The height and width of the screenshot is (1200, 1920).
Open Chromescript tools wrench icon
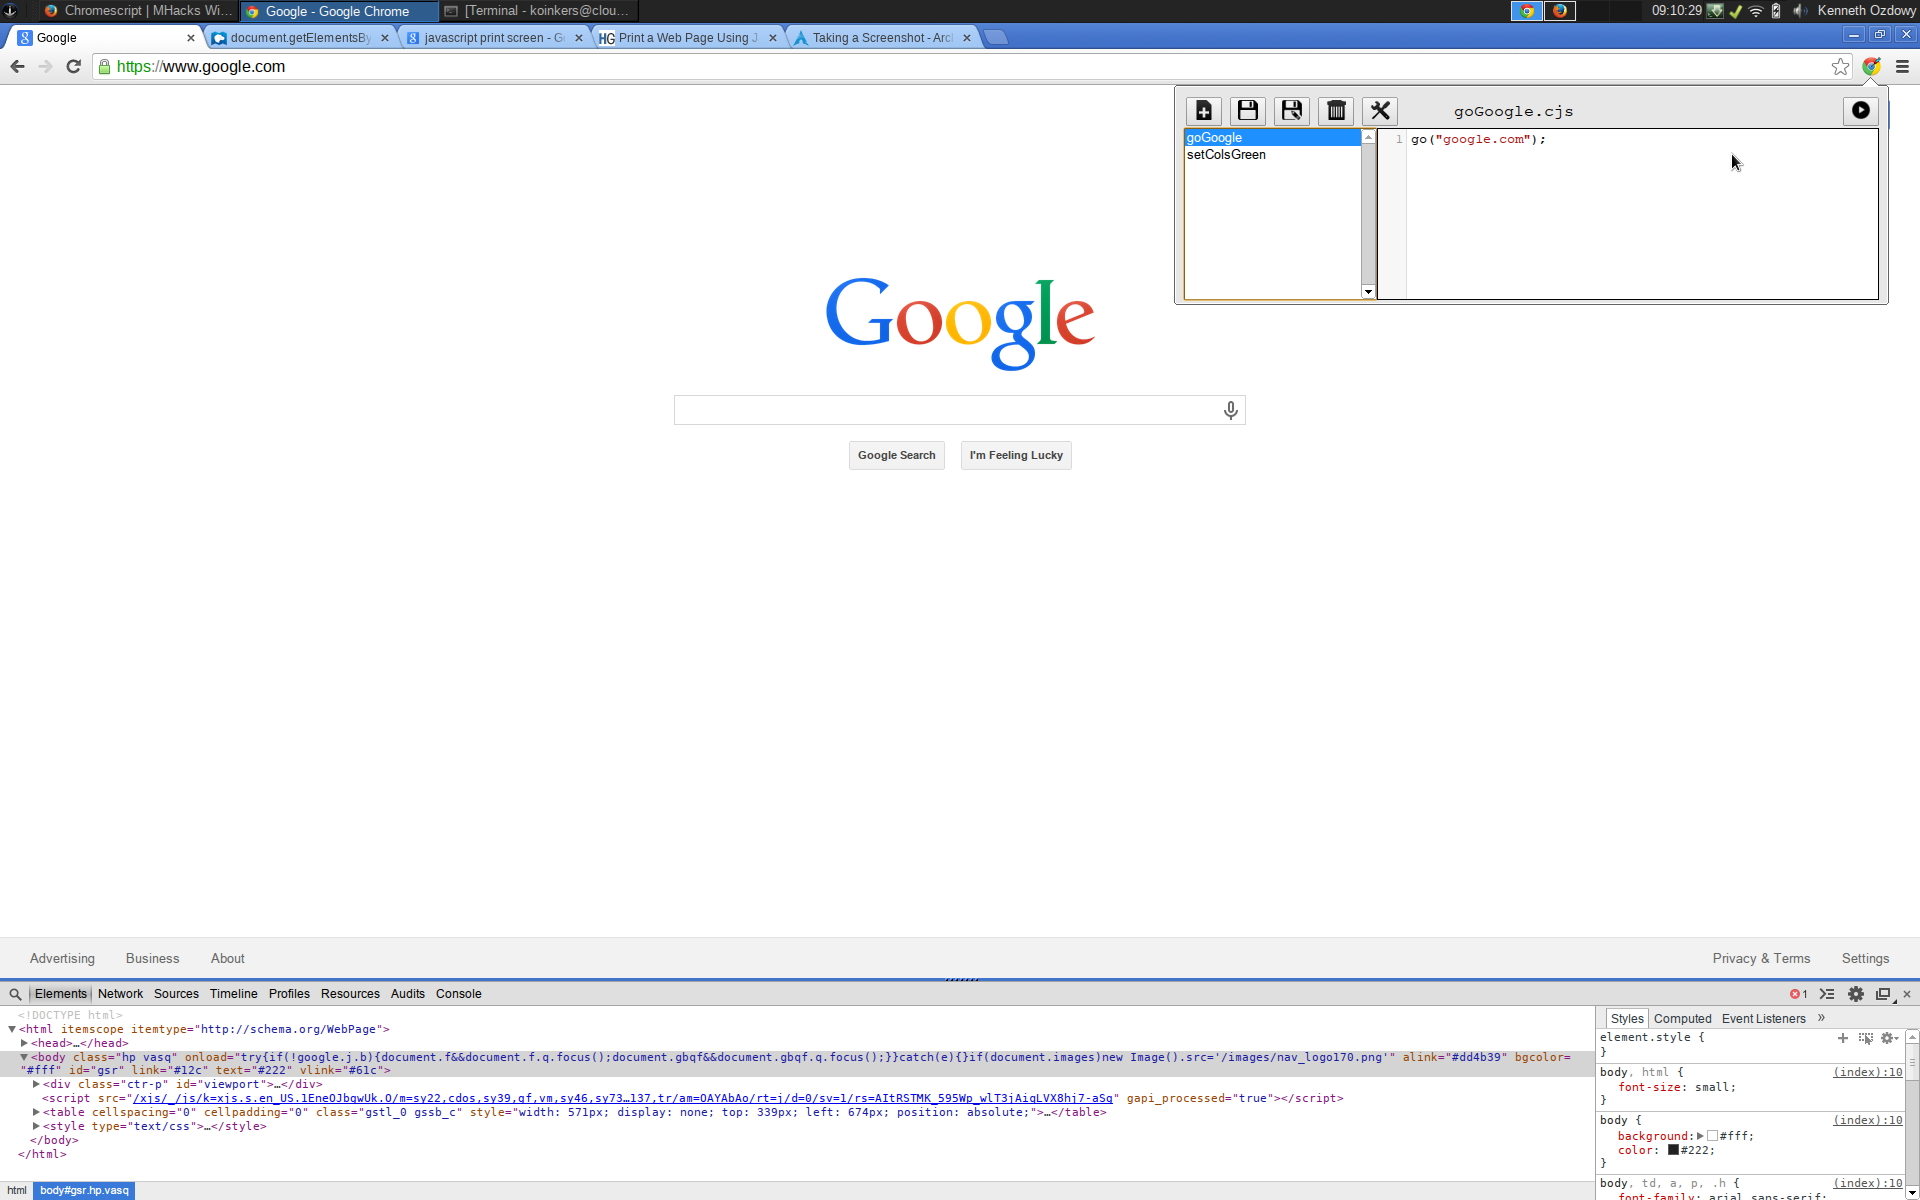click(1380, 111)
